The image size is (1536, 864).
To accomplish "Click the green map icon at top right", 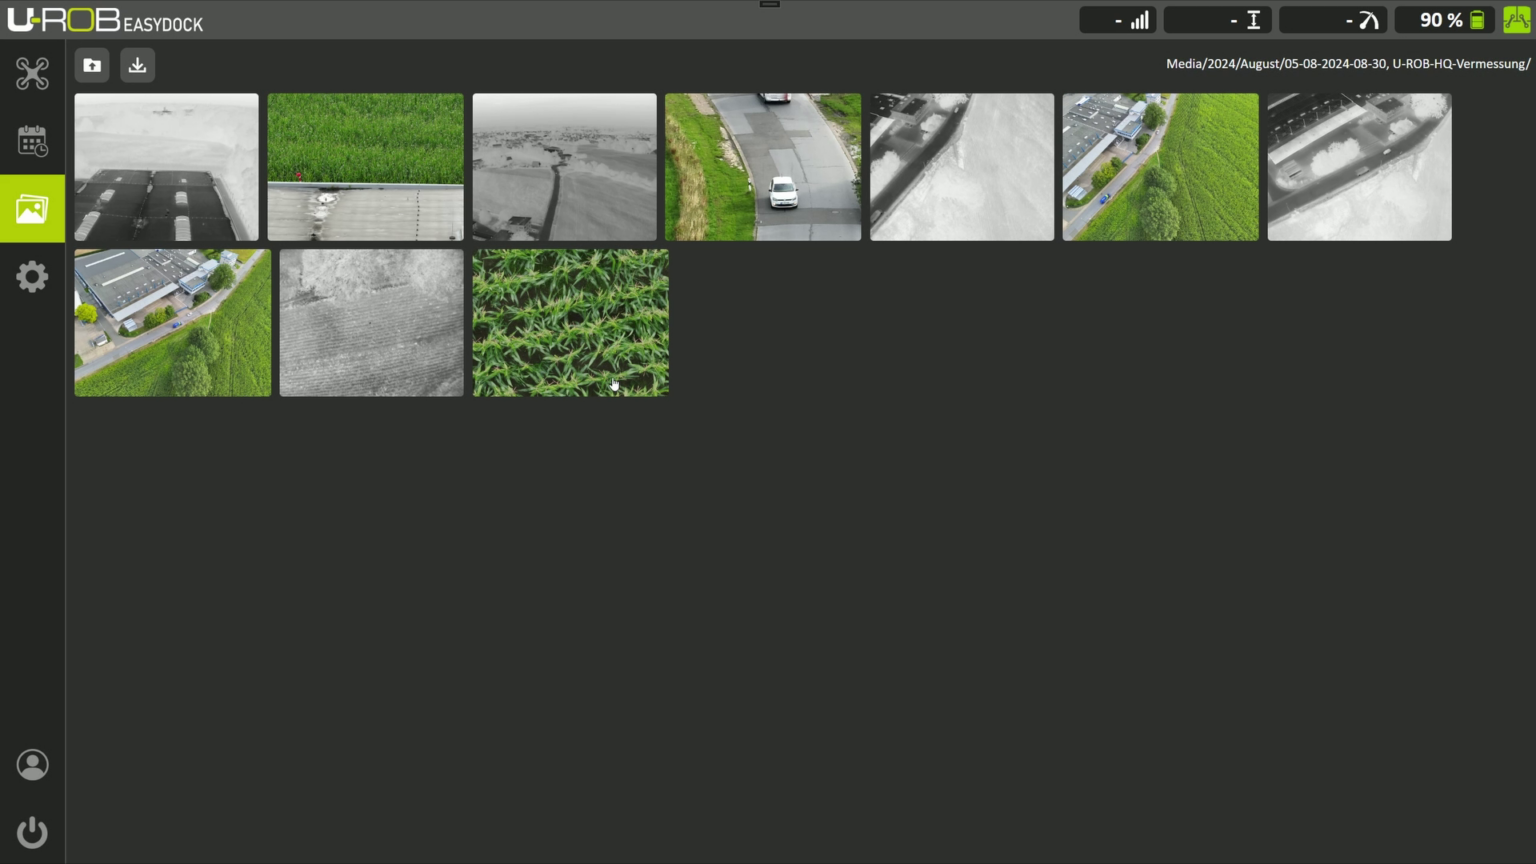I will pos(1517,20).
